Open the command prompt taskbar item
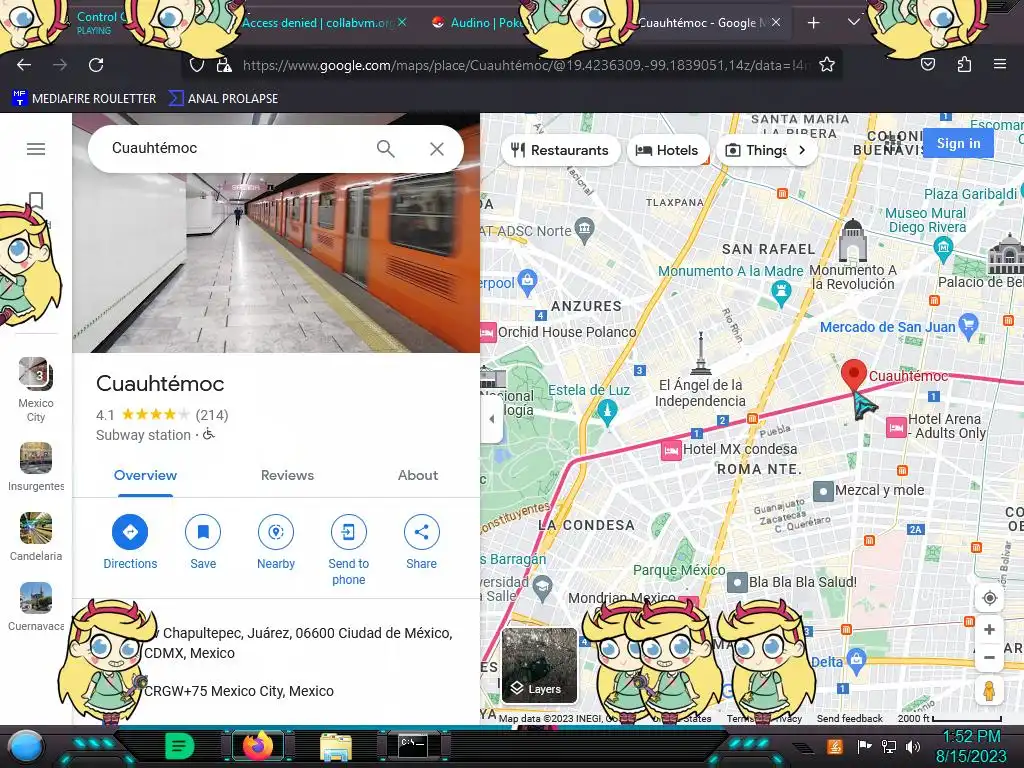 click(413, 746)
